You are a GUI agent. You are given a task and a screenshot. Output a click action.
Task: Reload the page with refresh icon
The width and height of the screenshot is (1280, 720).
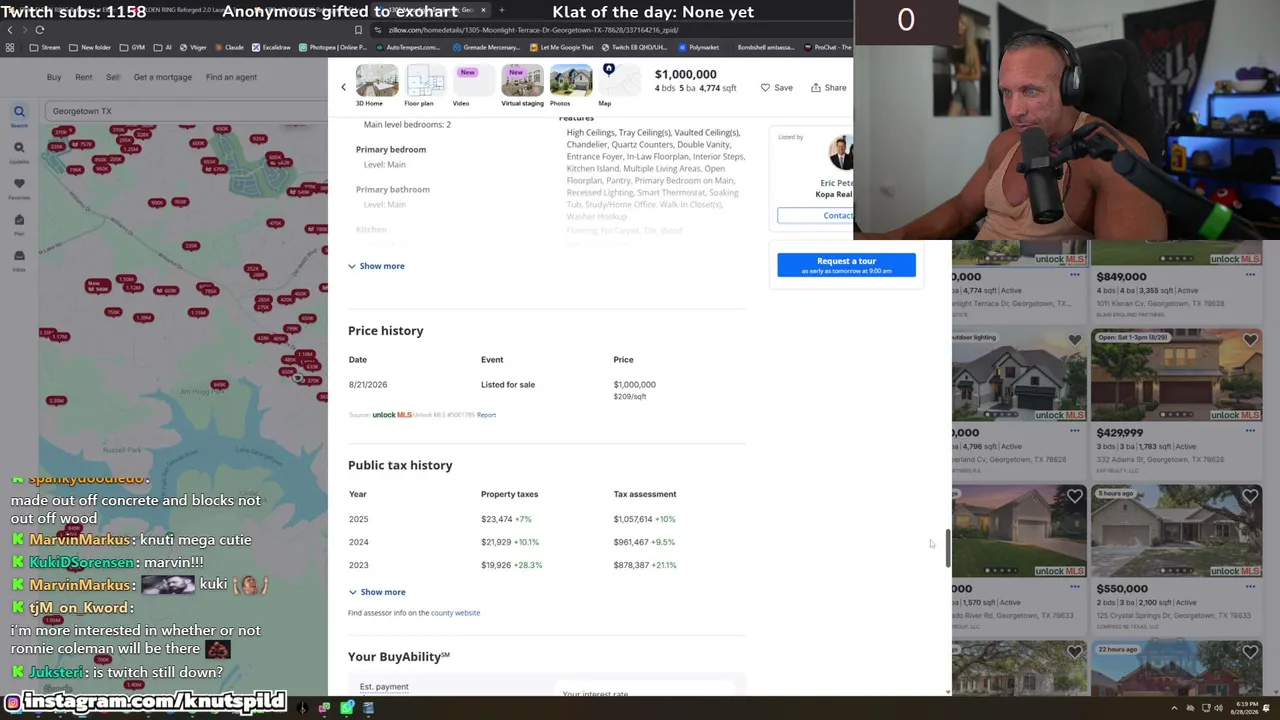[x=40, y=30]
